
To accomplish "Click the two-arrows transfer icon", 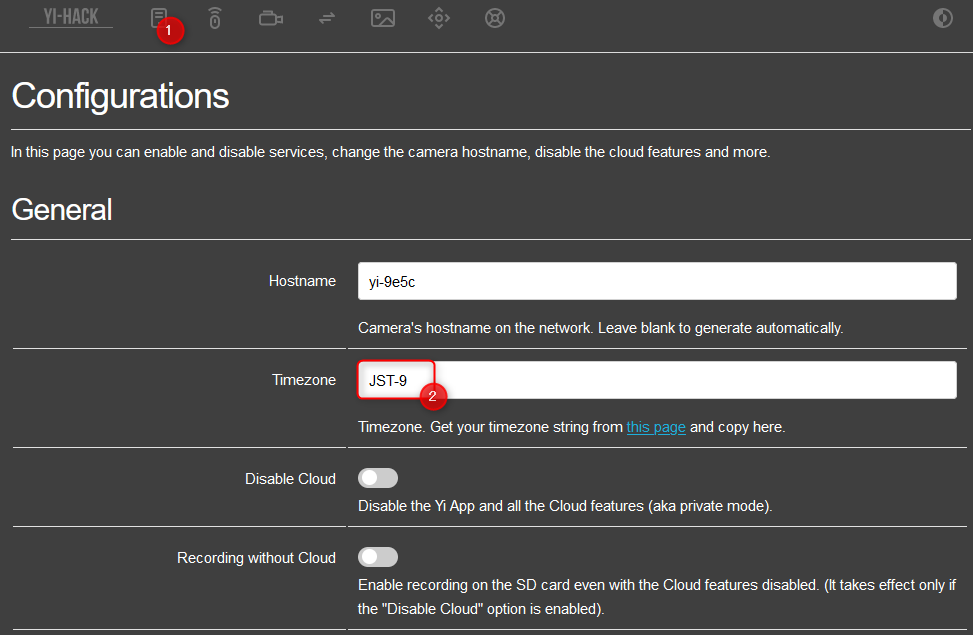I will click(x=327, y=18).
